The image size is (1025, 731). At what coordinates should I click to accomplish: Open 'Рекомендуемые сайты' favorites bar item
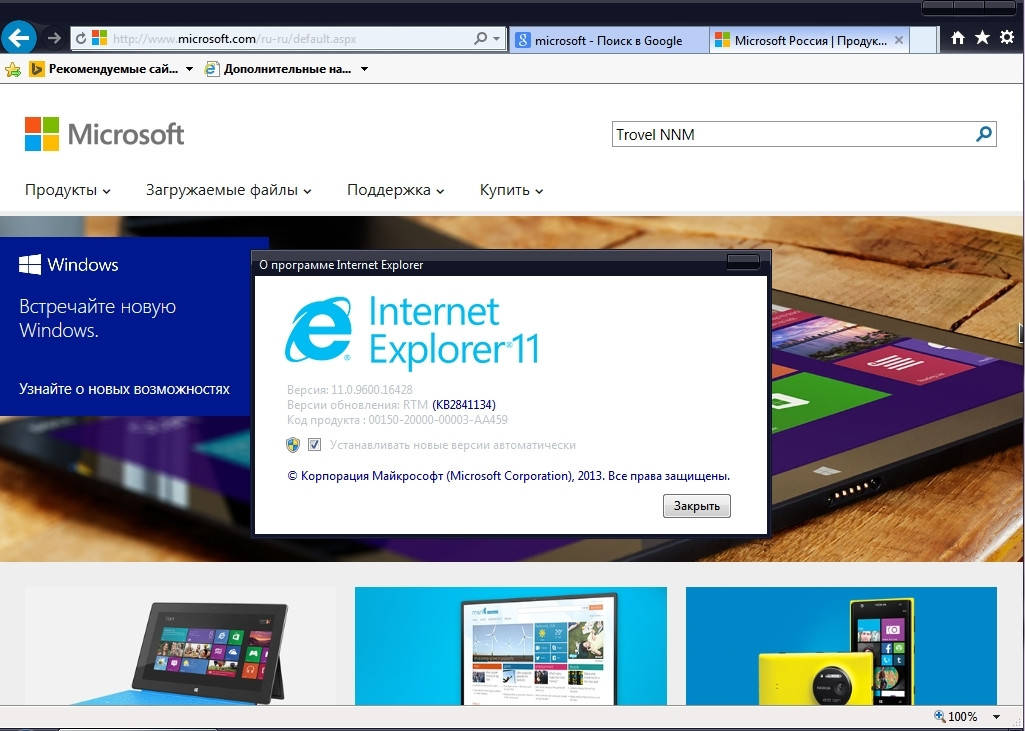(104, 69)
